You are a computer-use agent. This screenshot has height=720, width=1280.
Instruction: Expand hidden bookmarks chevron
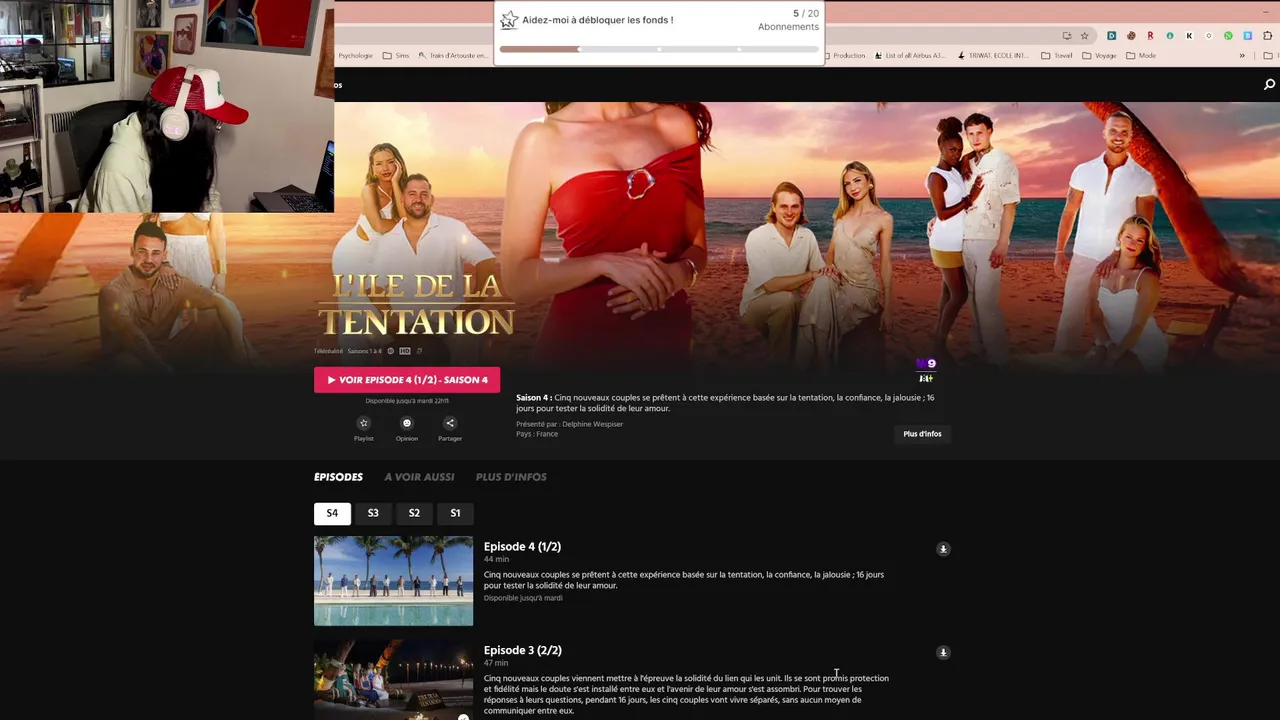coord(1242,56)
